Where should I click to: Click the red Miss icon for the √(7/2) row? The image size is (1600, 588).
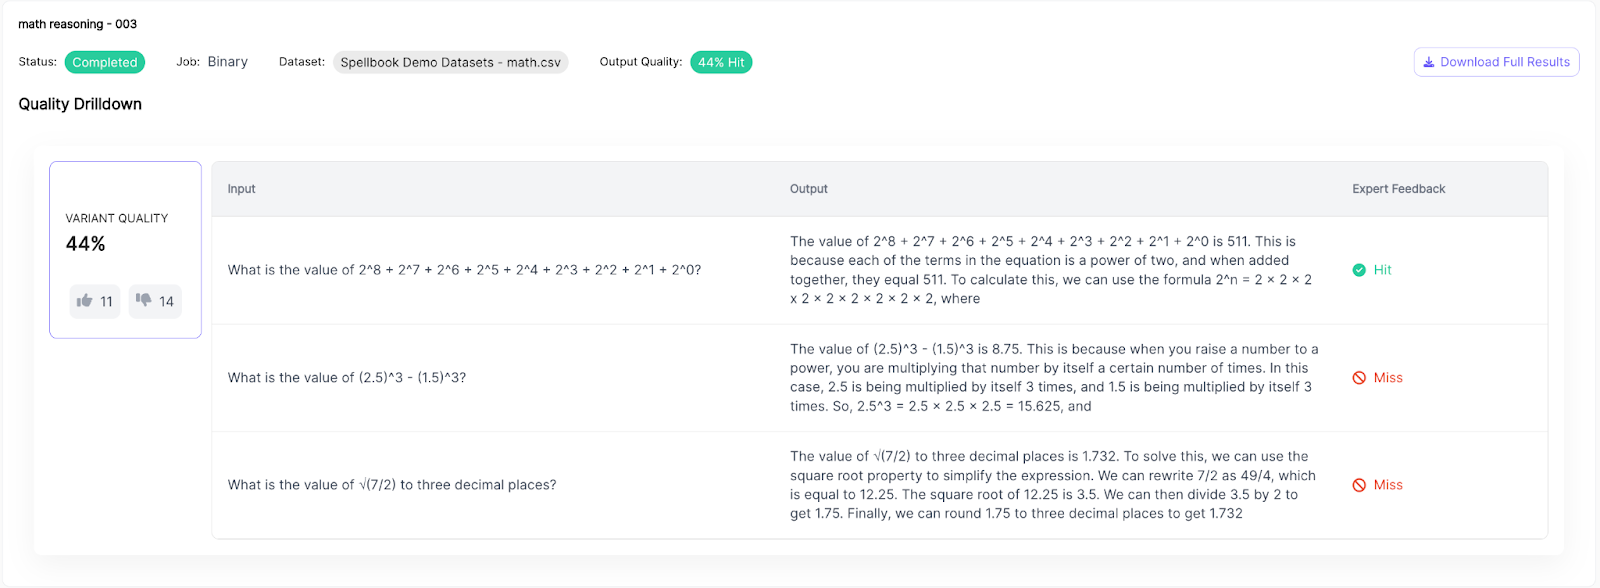1359,485
